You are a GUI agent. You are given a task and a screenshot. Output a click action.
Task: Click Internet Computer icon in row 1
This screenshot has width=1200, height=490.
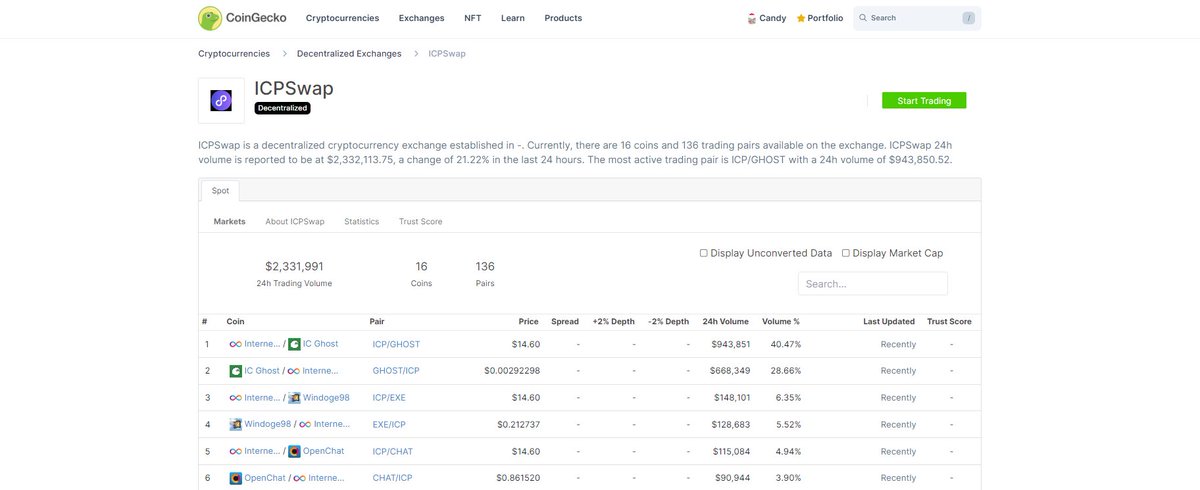point(235,344)
